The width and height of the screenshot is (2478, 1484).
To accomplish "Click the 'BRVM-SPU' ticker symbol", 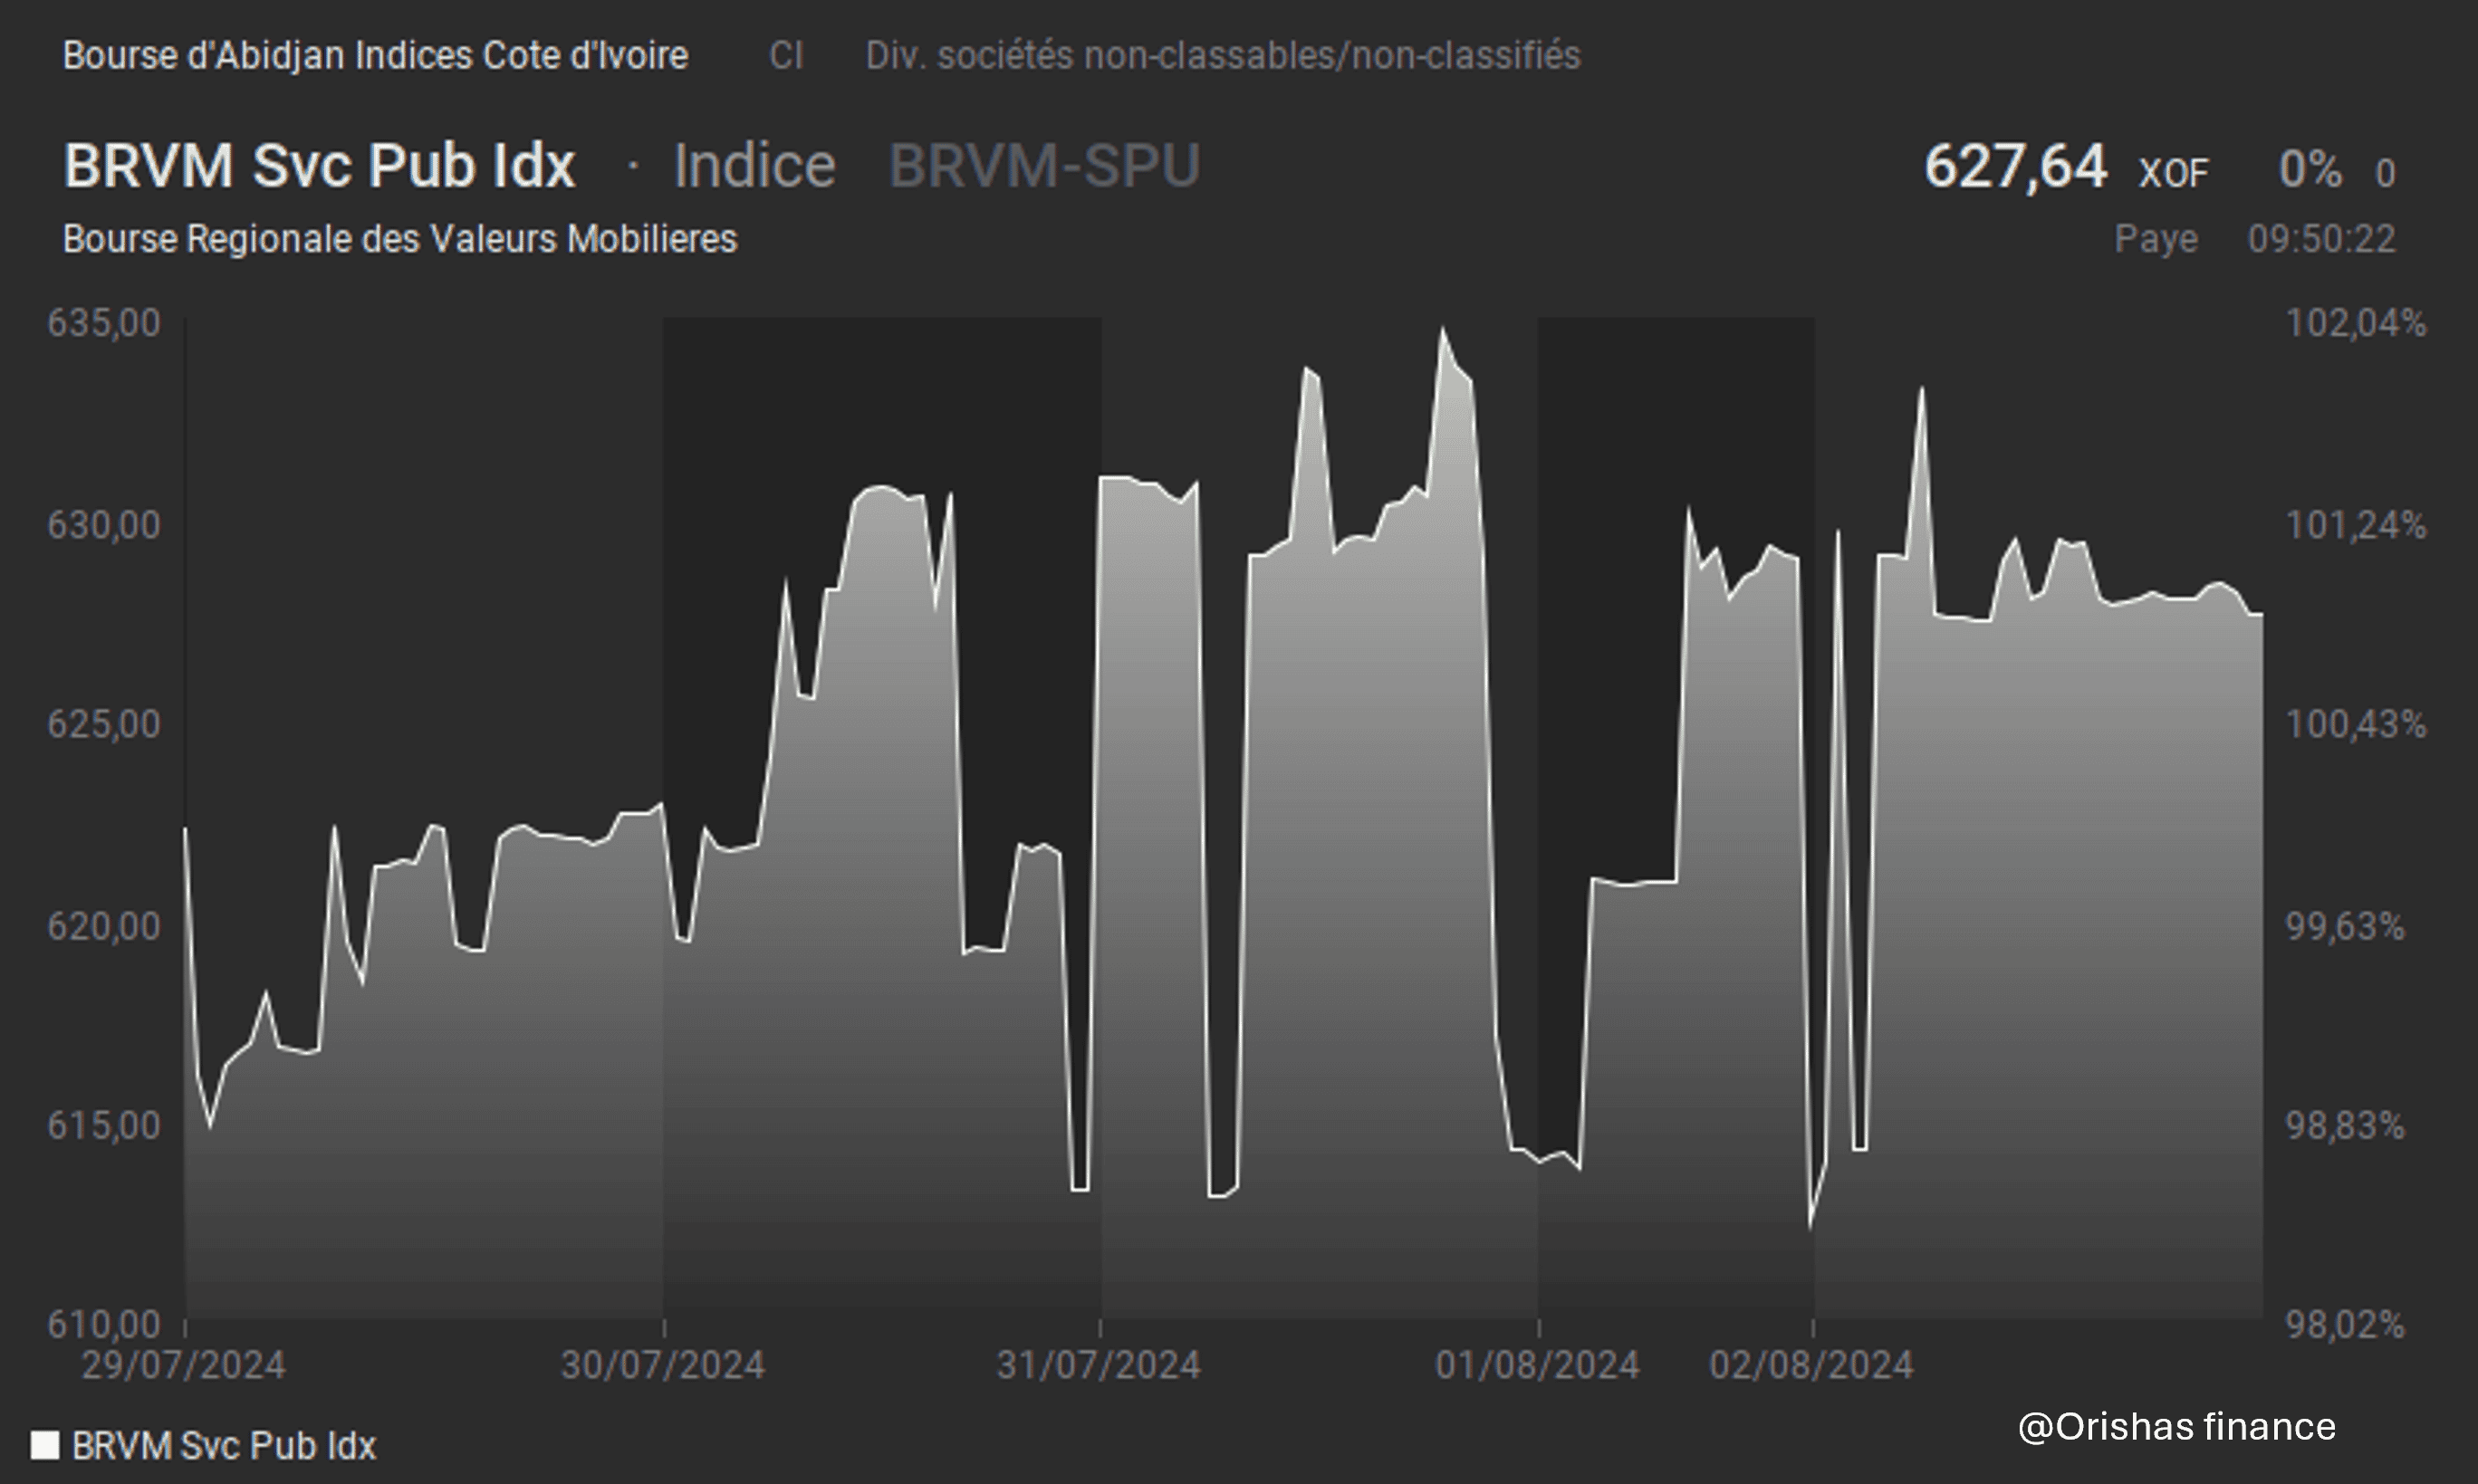I will [1044, 165].
